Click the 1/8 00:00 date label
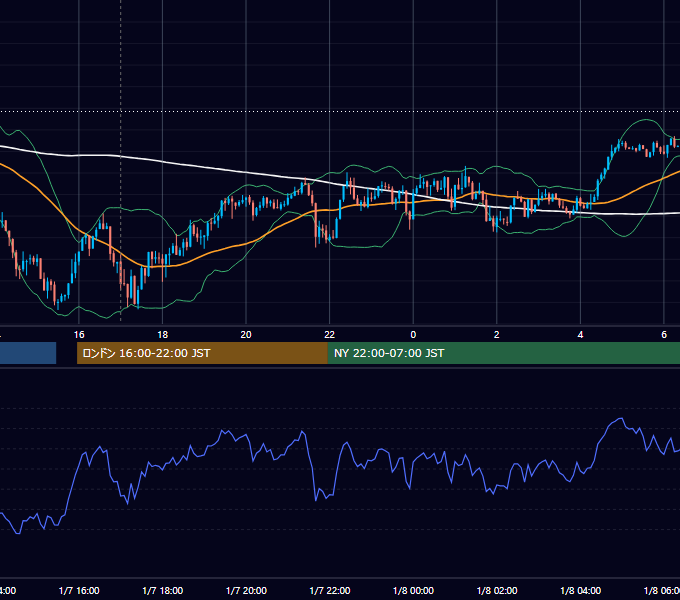 point(413,590)
